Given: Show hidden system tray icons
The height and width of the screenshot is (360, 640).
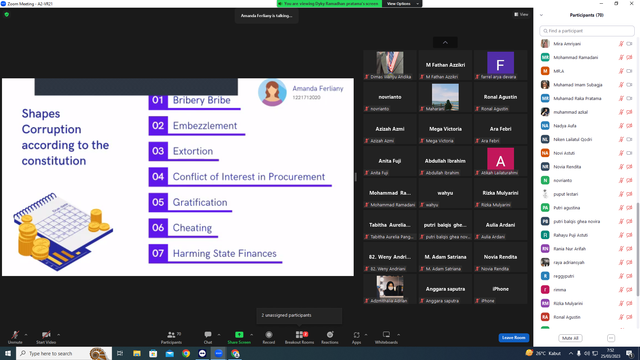Looking at the screenshot, I should tap(571, 353).
